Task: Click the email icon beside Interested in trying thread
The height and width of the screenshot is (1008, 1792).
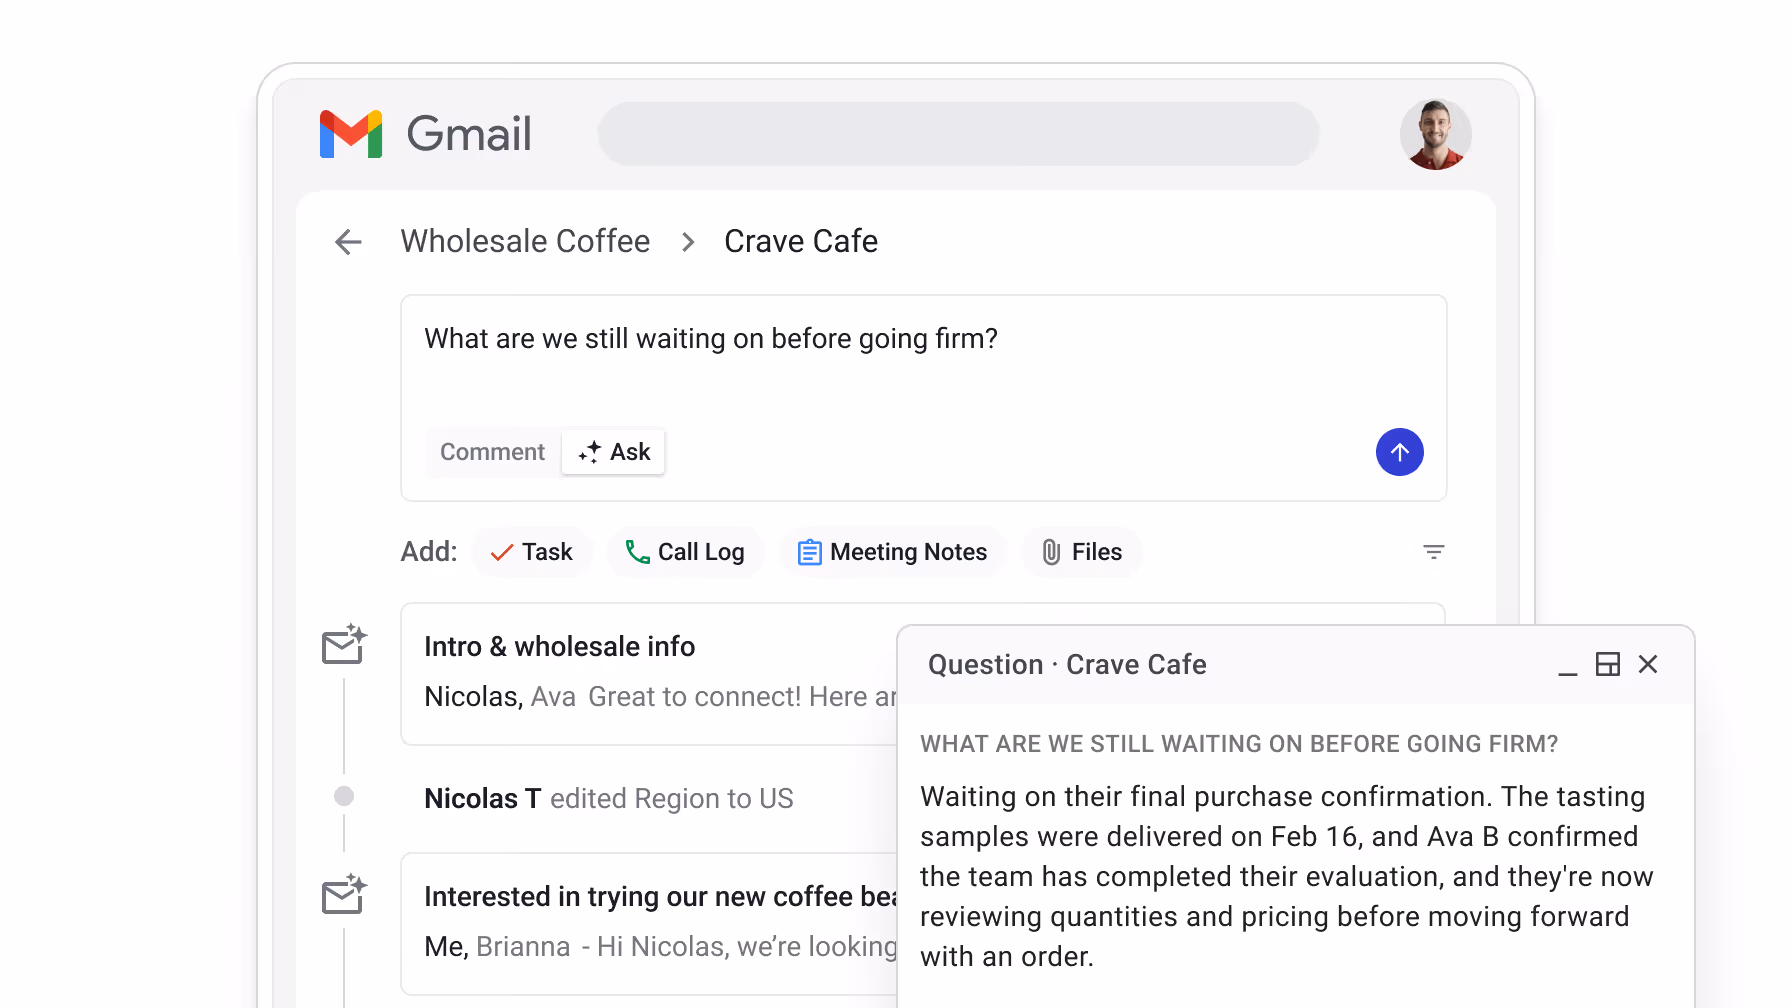Action: [x=344, y=895]
